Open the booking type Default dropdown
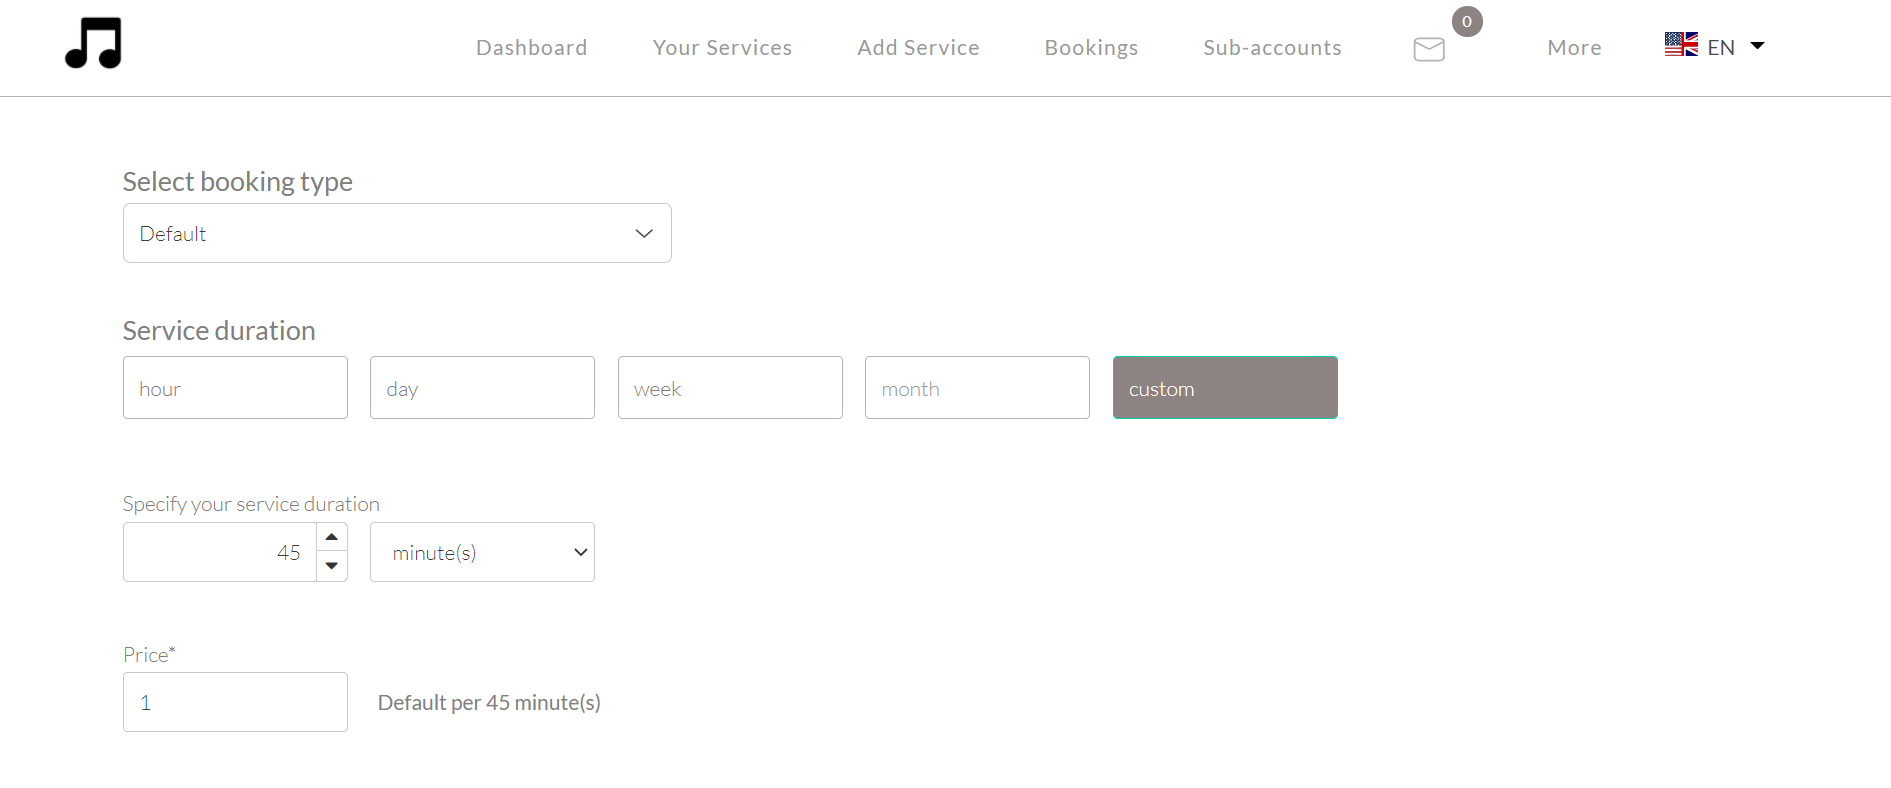The height and width of the screenshot is (788, 1891). [397, 233]
